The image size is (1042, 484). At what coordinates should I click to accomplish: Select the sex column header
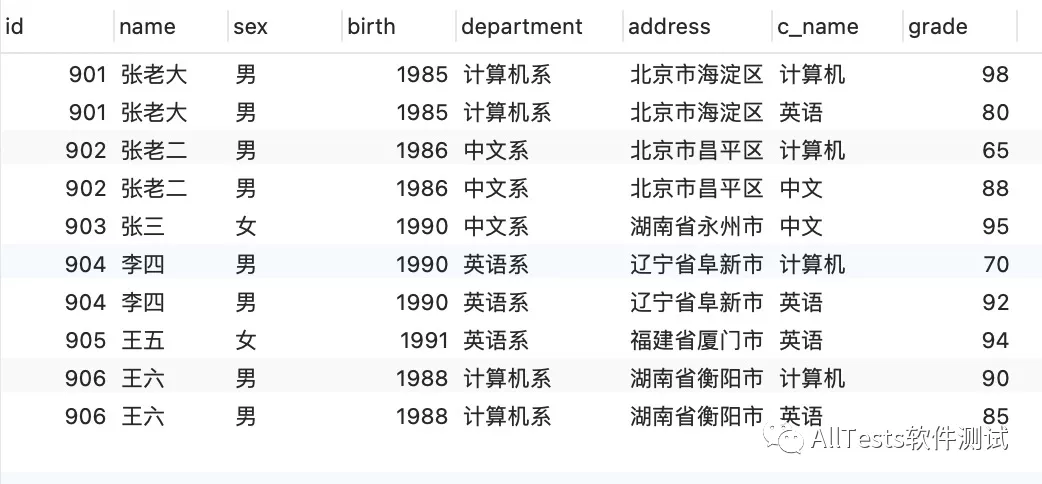point(251,27)
